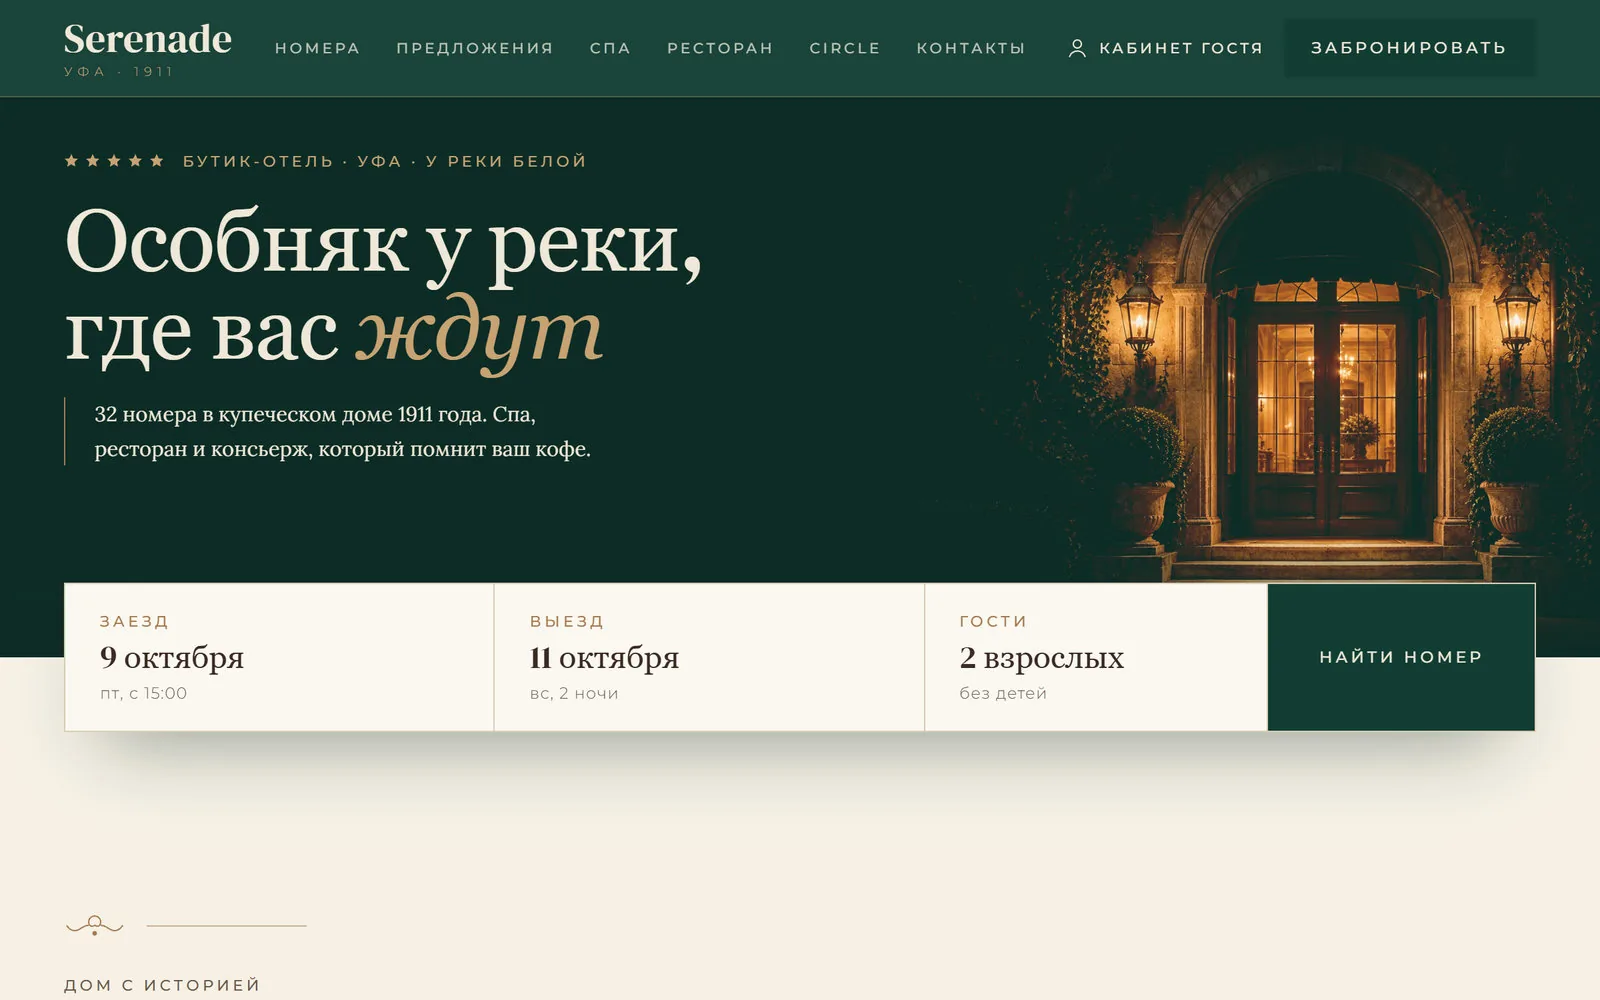This screenshot has height=1000, width=1600.
Task: Open the Номера menu item
Action: 317,48
